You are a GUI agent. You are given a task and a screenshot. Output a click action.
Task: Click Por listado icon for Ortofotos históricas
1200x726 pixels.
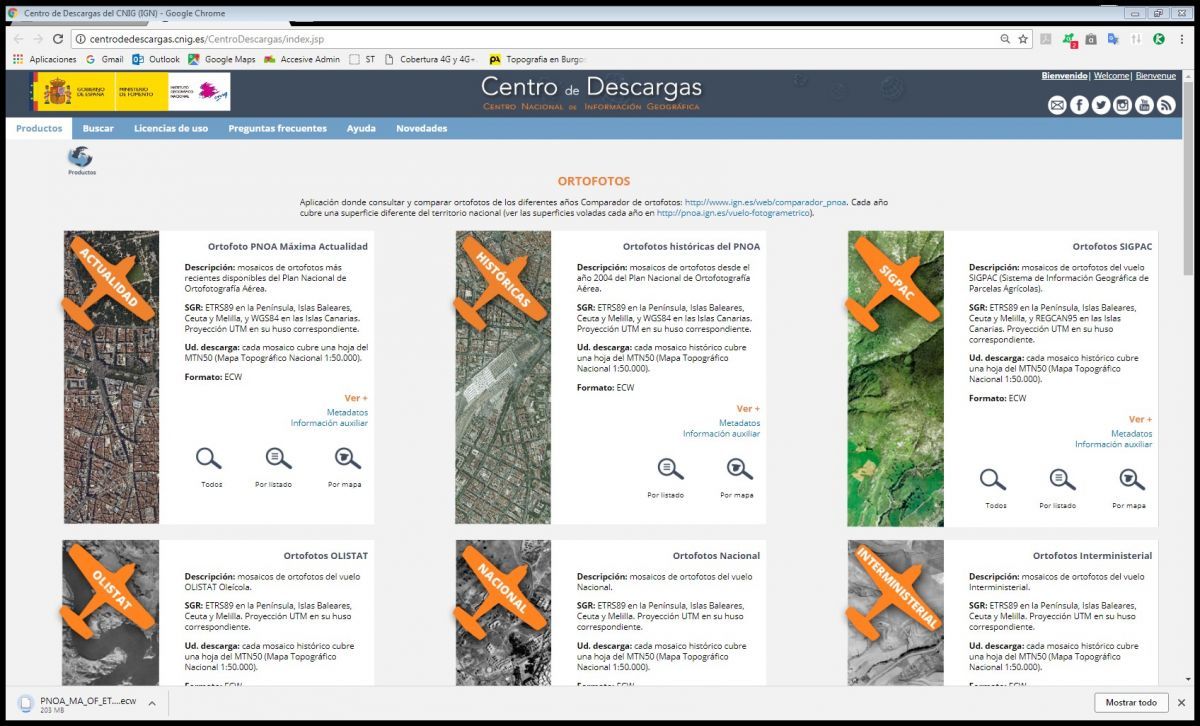(671, 468)
